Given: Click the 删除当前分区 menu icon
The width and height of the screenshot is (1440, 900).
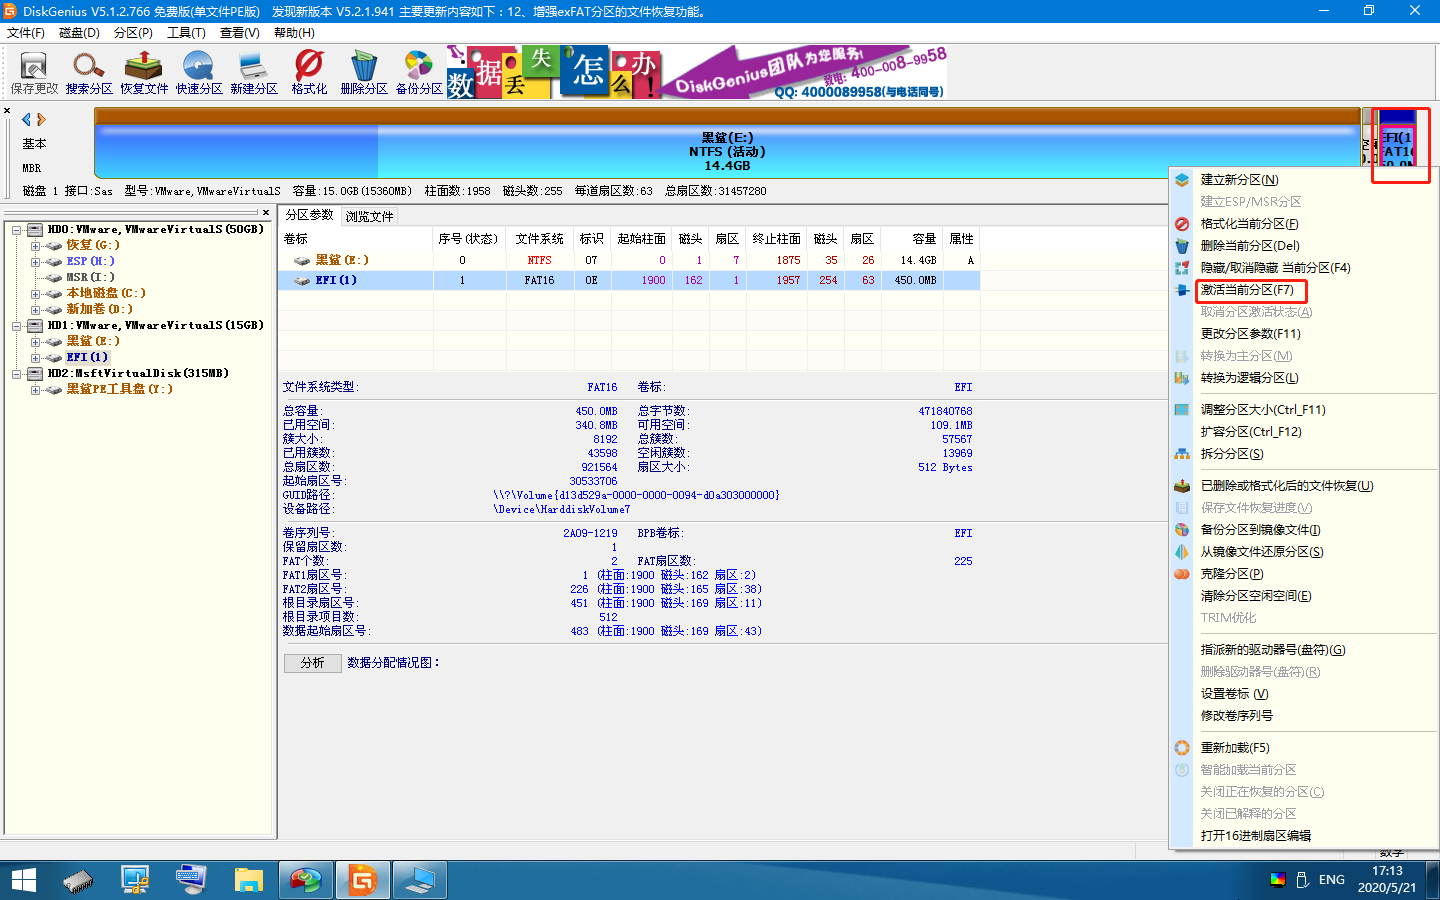Looking at the screenshot, I should pyautogui.click(x=1182, y=246).
